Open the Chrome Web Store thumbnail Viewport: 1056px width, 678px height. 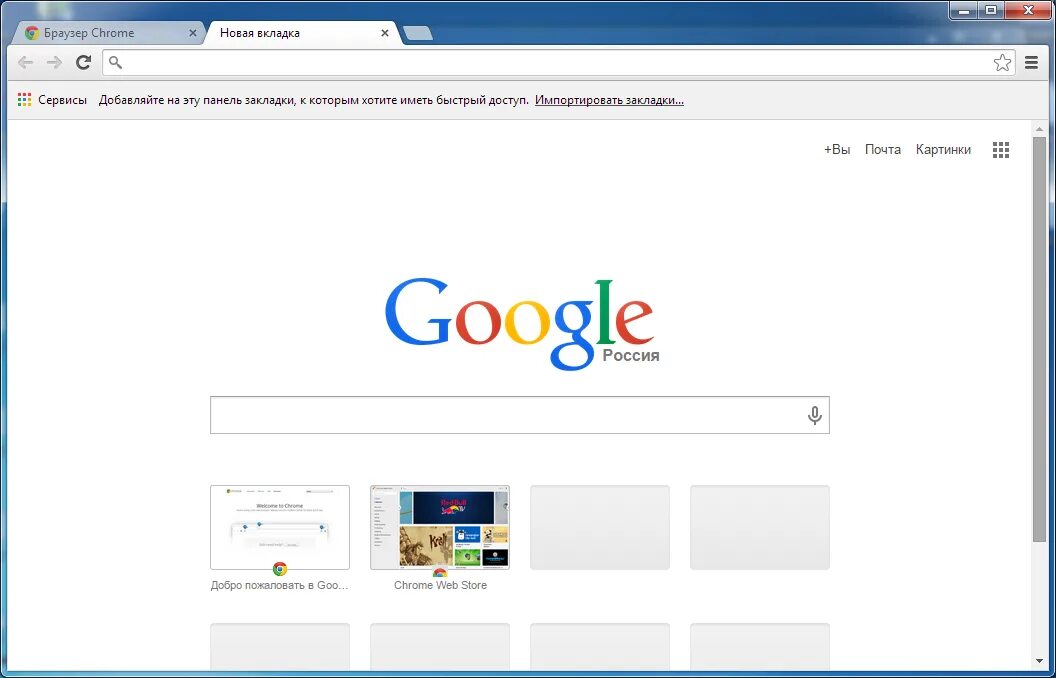pyautogui.click(x=440, y=527)
